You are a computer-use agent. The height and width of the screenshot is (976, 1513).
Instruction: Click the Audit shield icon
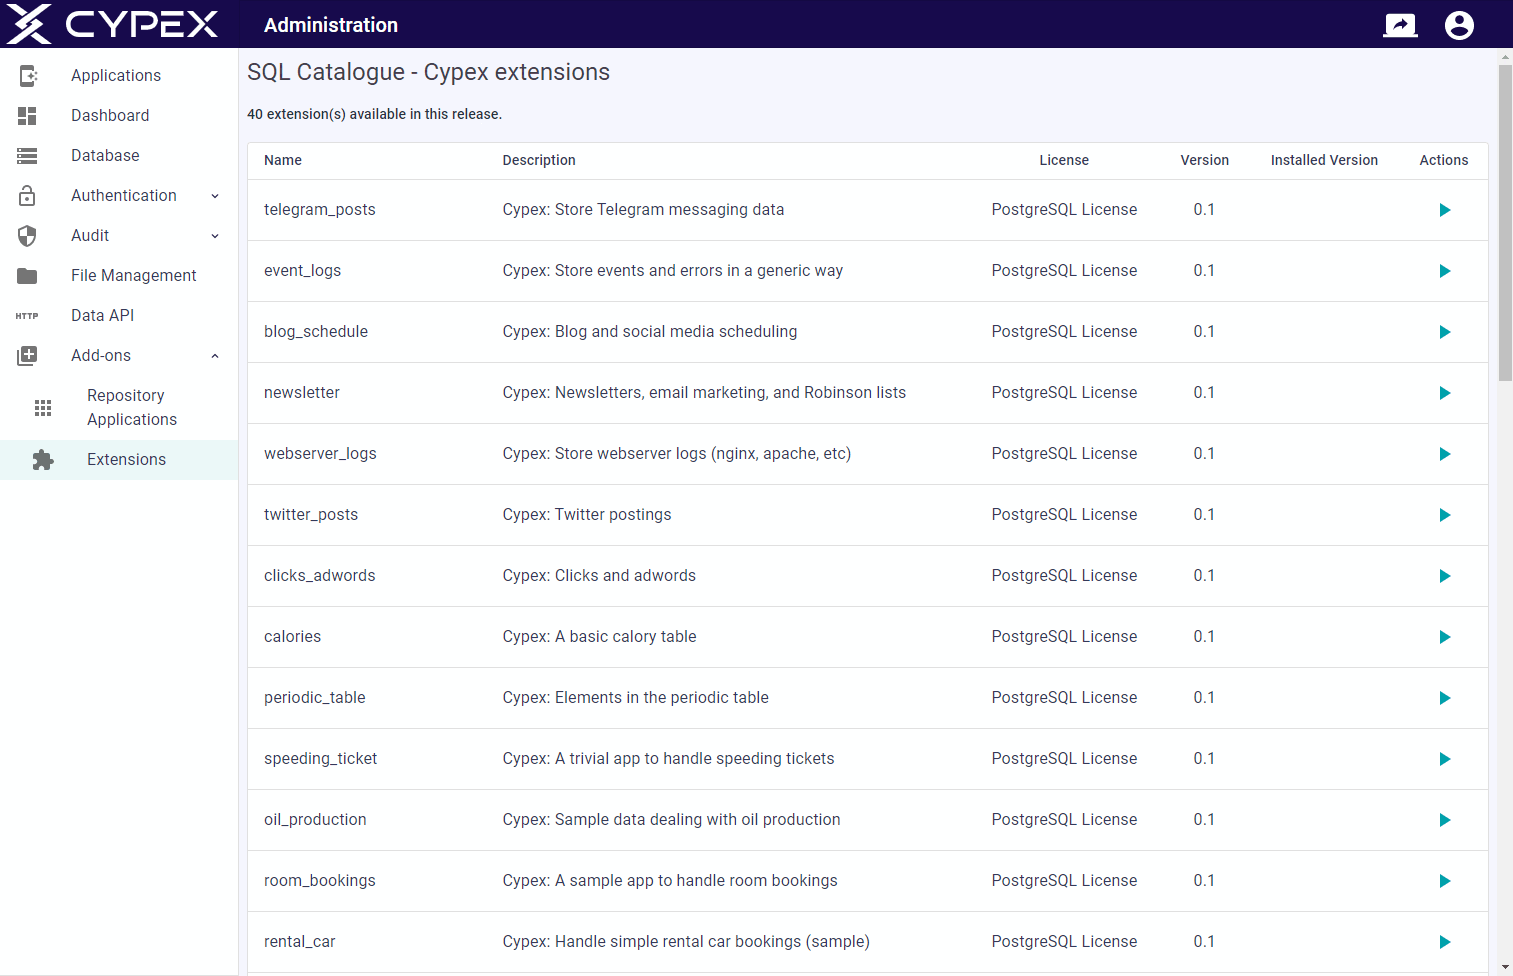coord(28,235)
